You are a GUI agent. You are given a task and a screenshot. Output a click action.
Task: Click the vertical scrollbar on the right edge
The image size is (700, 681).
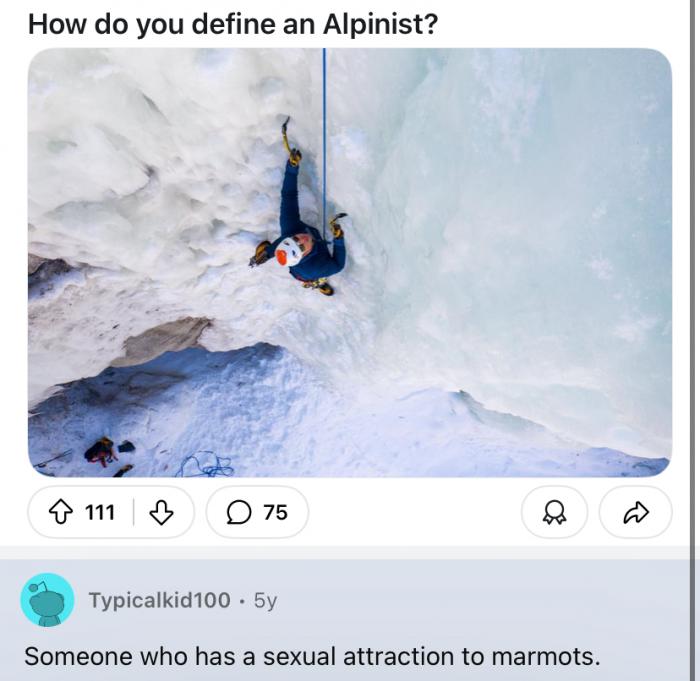(x=692, y=340)
